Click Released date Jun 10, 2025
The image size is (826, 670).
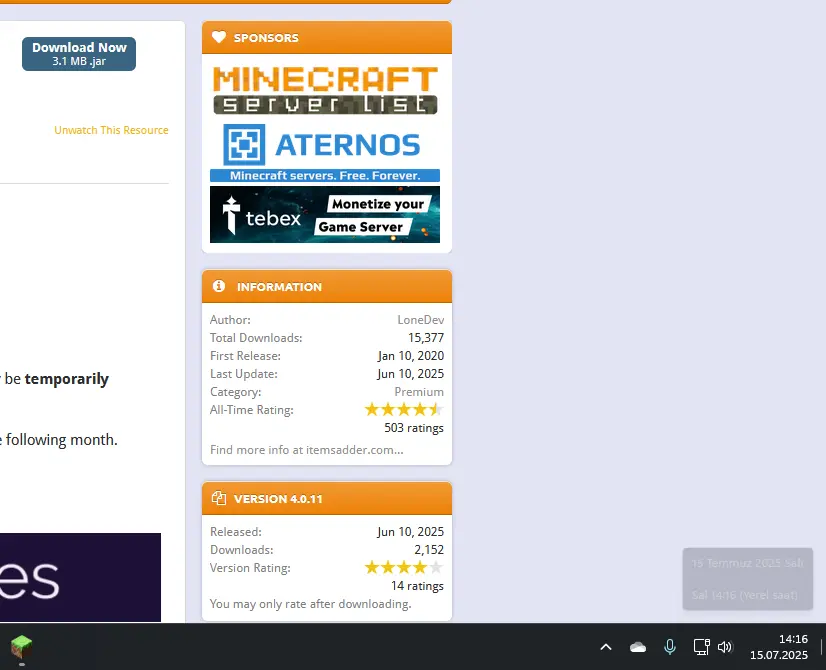(410, 531)
